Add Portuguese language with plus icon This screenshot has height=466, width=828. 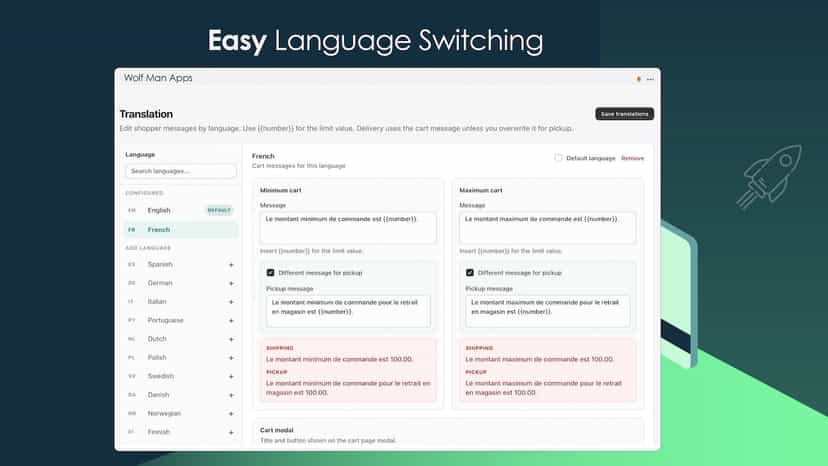tap(231, 321)
